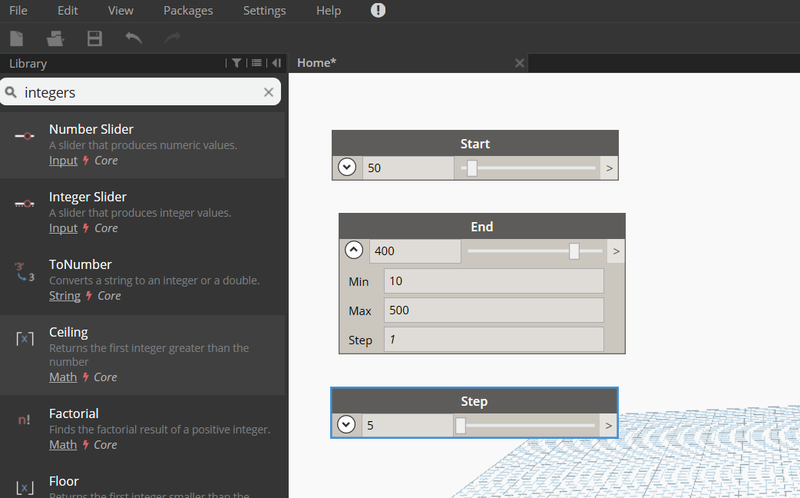
Task: Select the Ceiling library entry title
Action: [68, 332]
